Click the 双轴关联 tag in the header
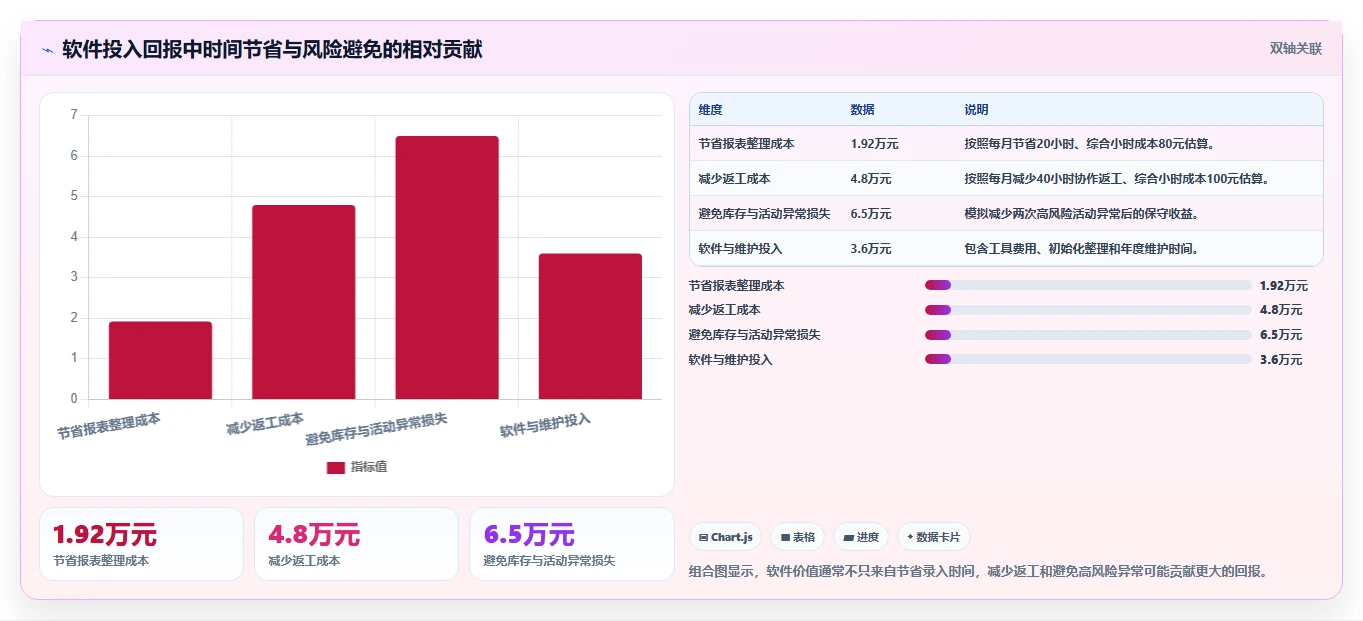Viewport: 1363px width, 621px height. tap(1296, 49)
